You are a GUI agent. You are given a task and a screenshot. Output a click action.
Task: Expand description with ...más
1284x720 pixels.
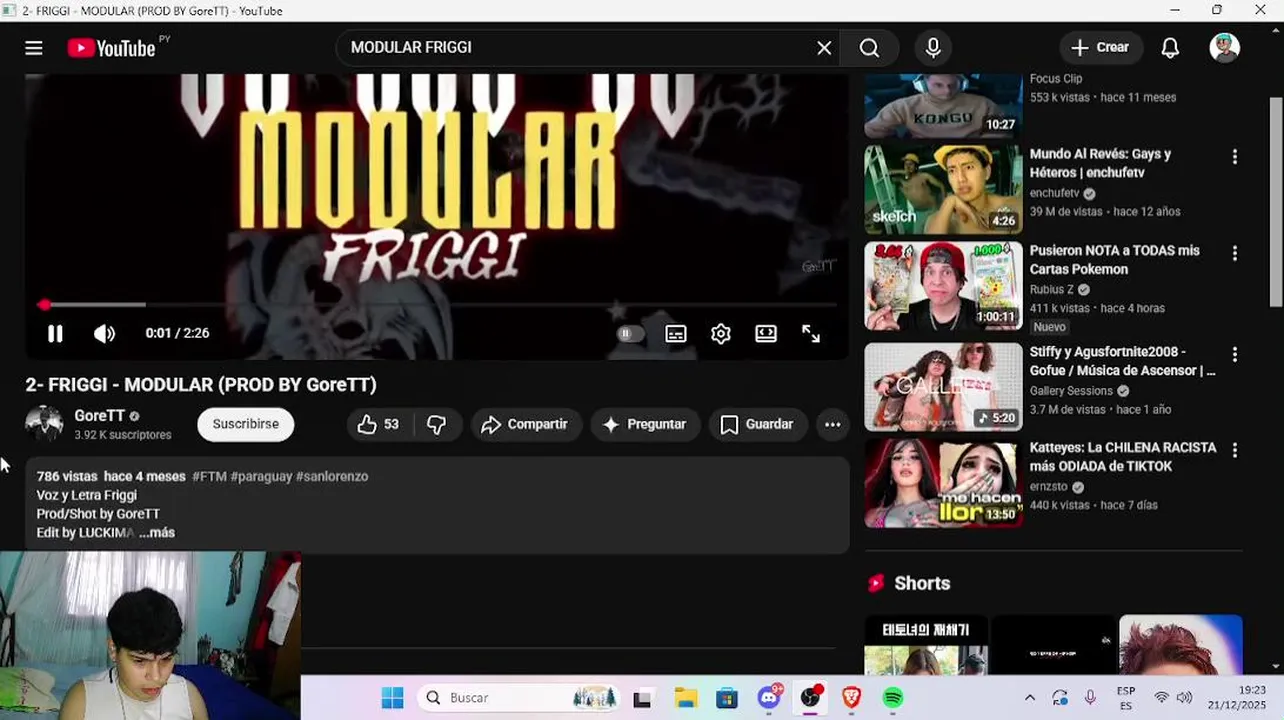coord(157,533)
